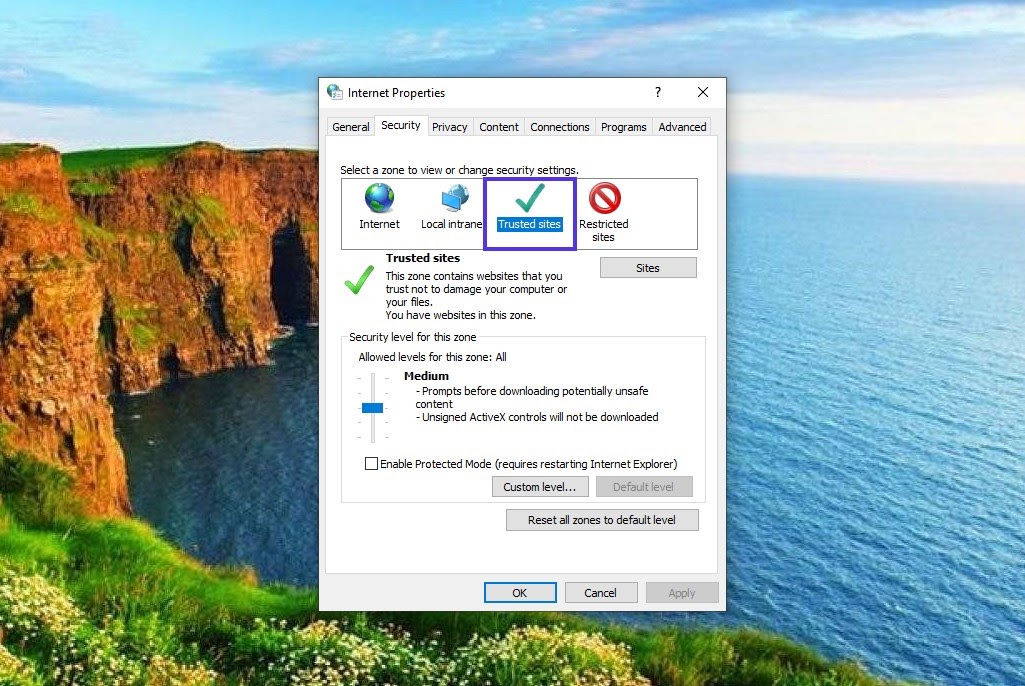Open the Advanced tab
This screenshot has width=1025, height=686.
pos(682,126)
